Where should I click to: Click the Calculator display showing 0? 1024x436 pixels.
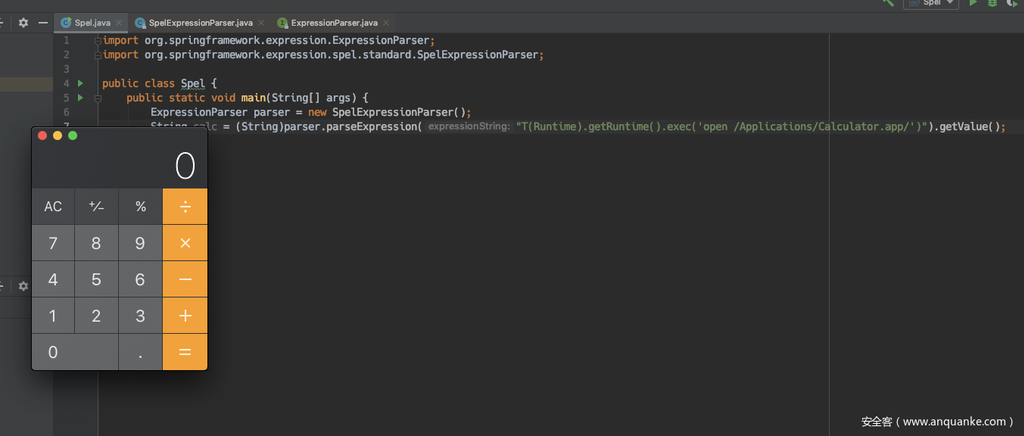[x=120, y=165]
